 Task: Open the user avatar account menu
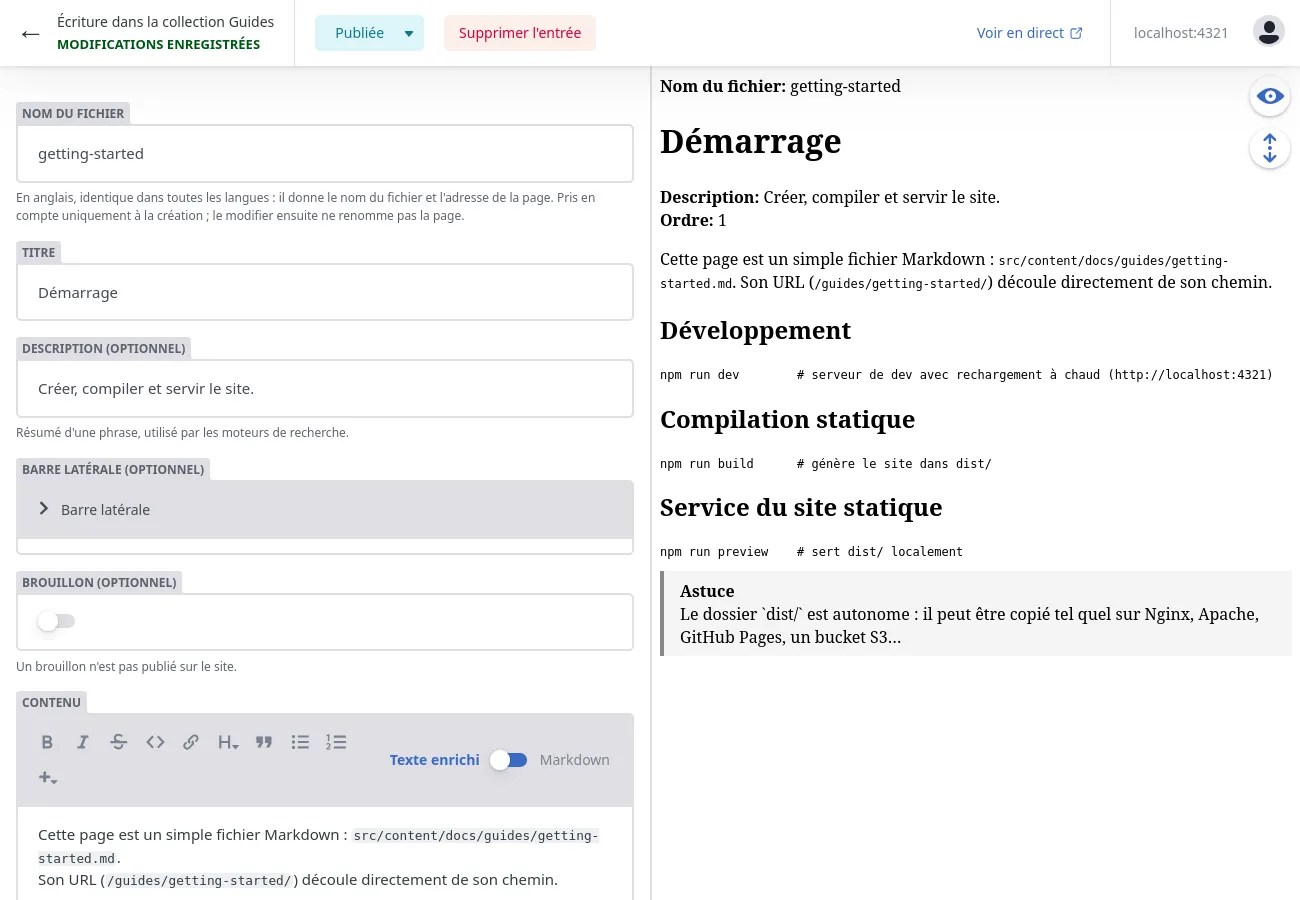pos(1269,32)
